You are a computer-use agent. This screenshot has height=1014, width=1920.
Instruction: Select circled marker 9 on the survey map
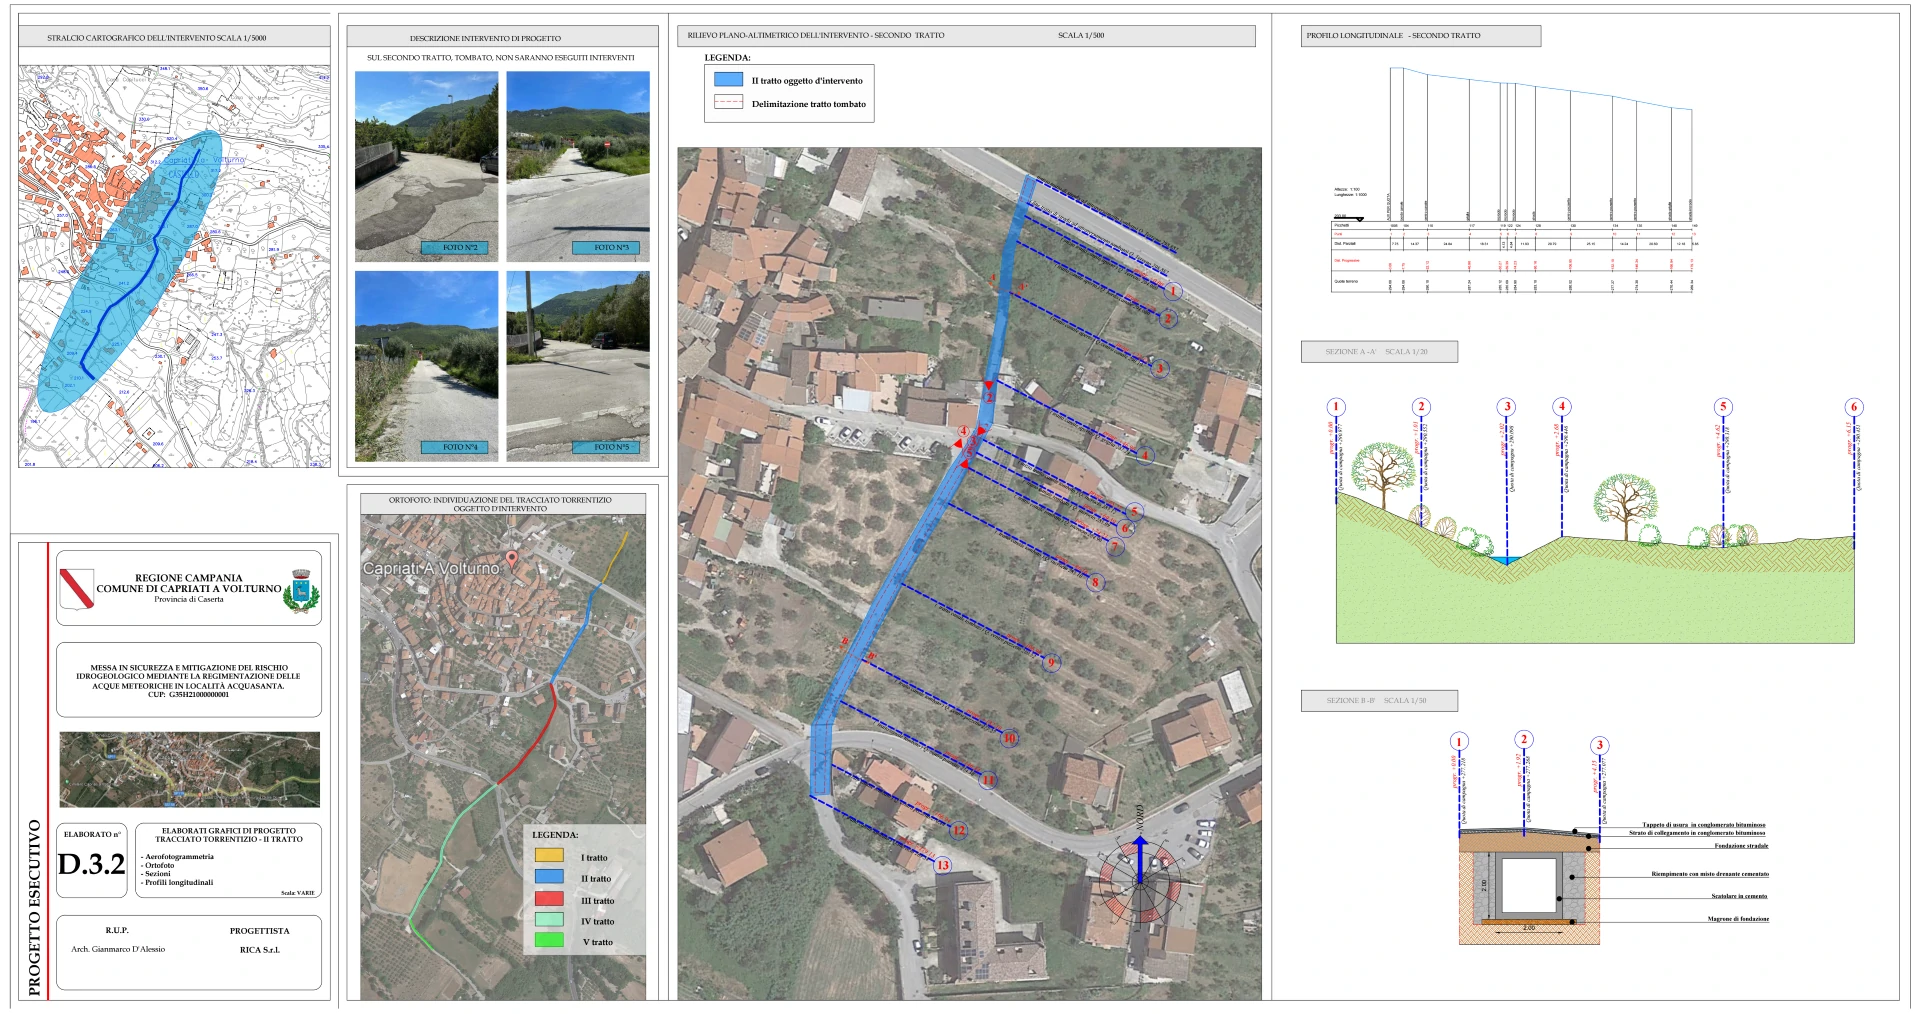pos(1050,662)
